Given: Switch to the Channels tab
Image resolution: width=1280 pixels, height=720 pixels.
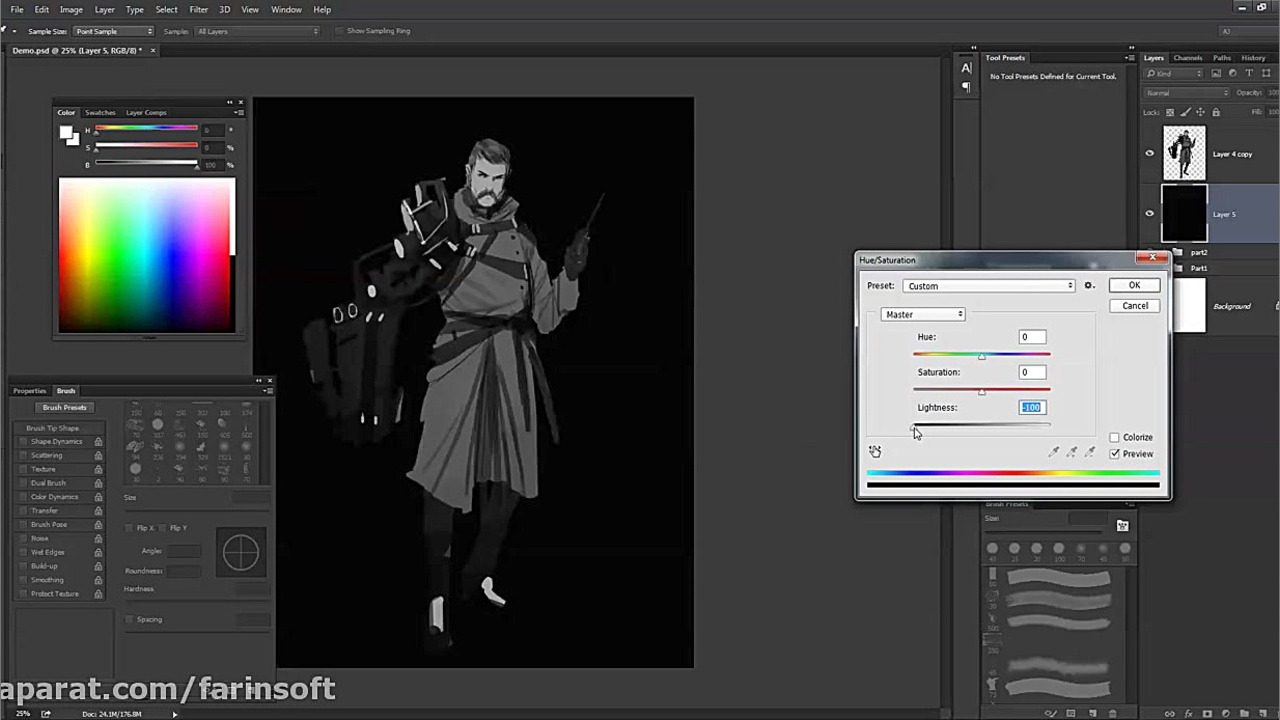Looking at the screenshot, I should coord(1188,58).
